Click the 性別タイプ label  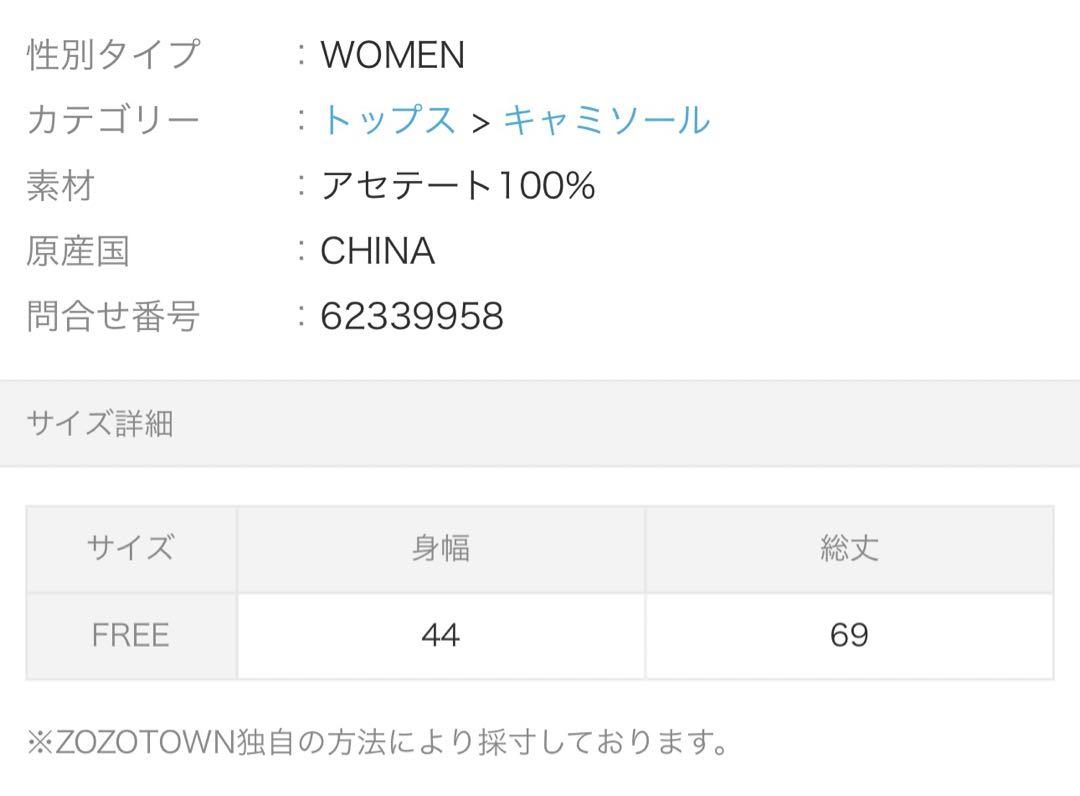pos(114,54)
